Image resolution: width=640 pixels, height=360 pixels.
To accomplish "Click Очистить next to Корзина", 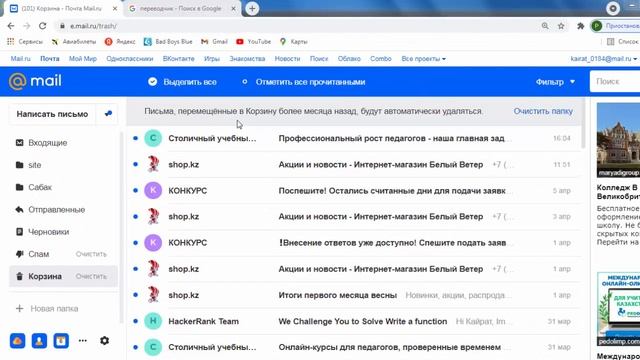I will coord(91,276).
